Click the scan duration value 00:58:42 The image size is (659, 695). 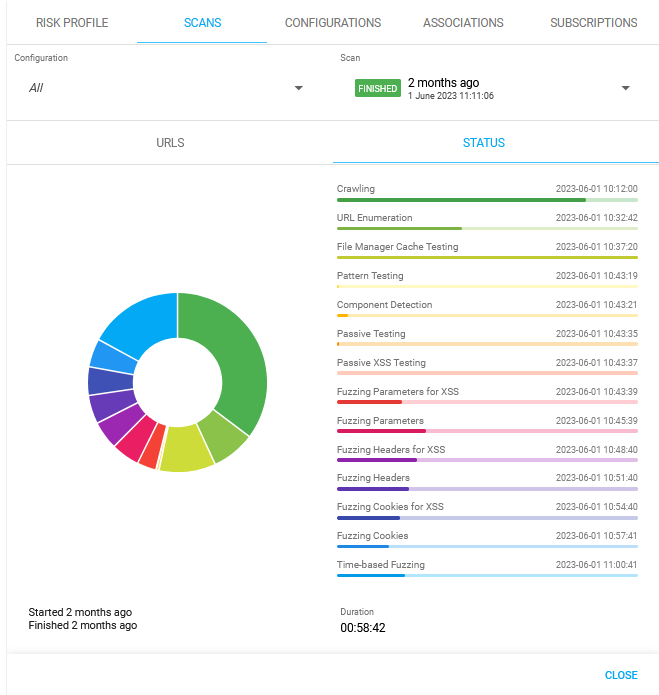[x=363, y=628]
